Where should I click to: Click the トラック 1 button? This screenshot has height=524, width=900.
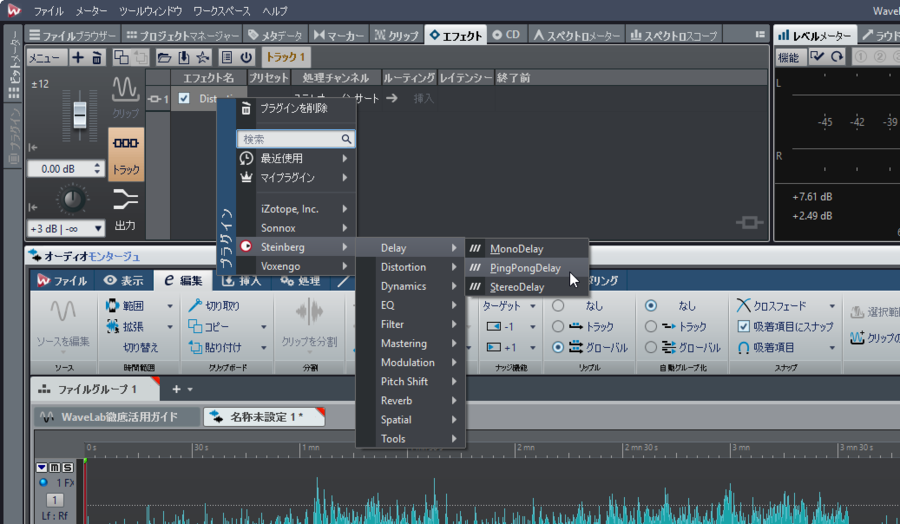click(x=286, y=57)
